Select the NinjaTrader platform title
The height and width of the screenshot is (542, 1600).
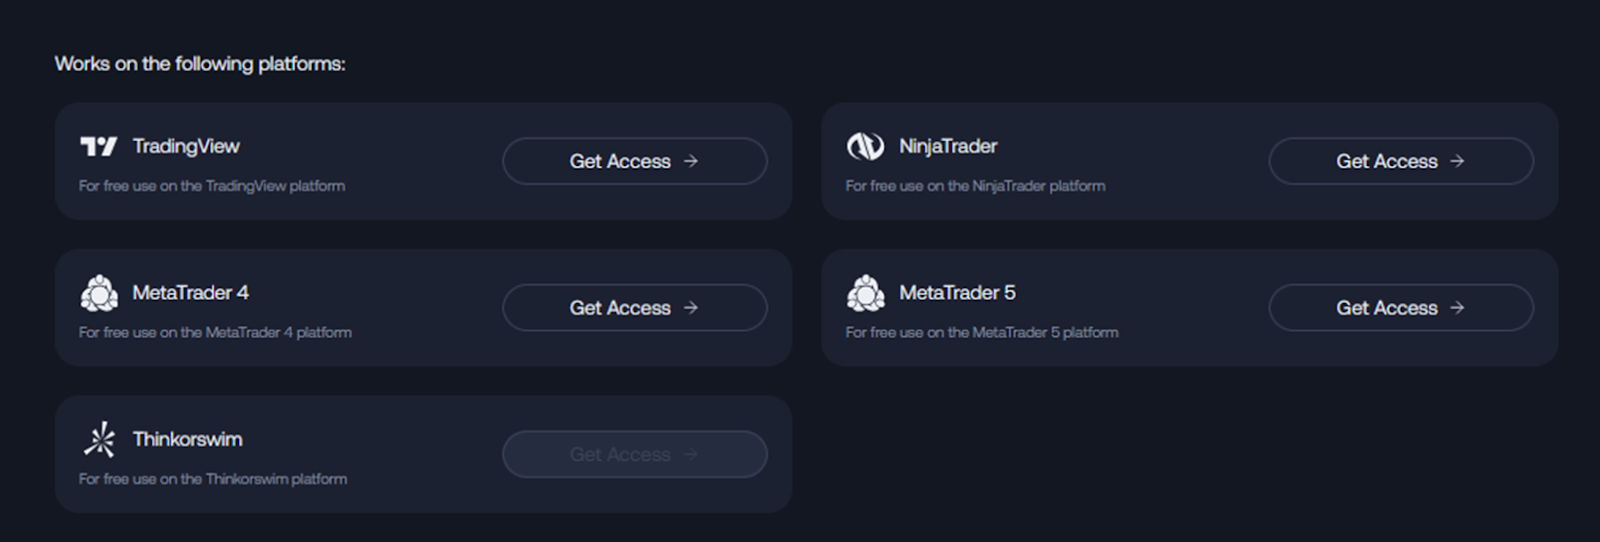tap(948, 147)
